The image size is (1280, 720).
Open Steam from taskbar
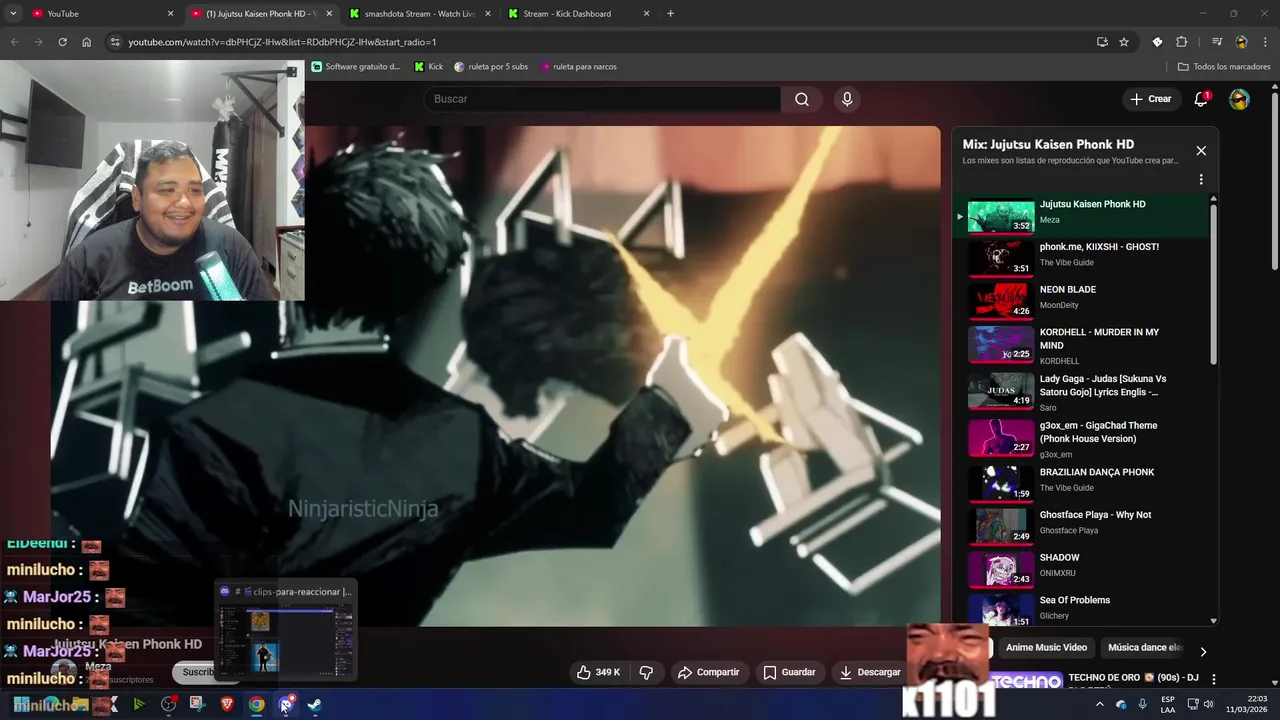click(x=314, y=704)
